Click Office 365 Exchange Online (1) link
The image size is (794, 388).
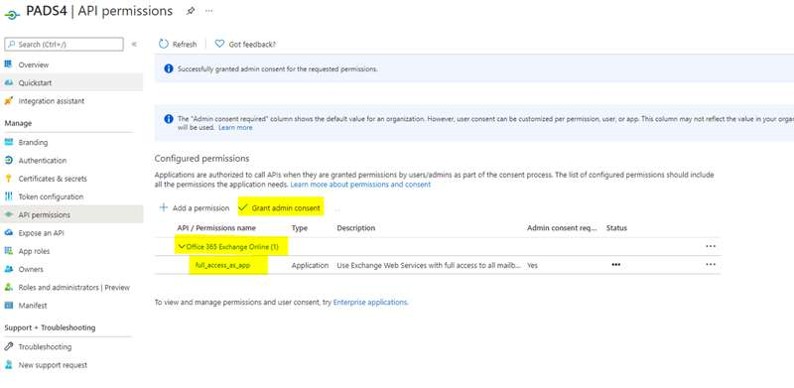(x=232, y=247)
